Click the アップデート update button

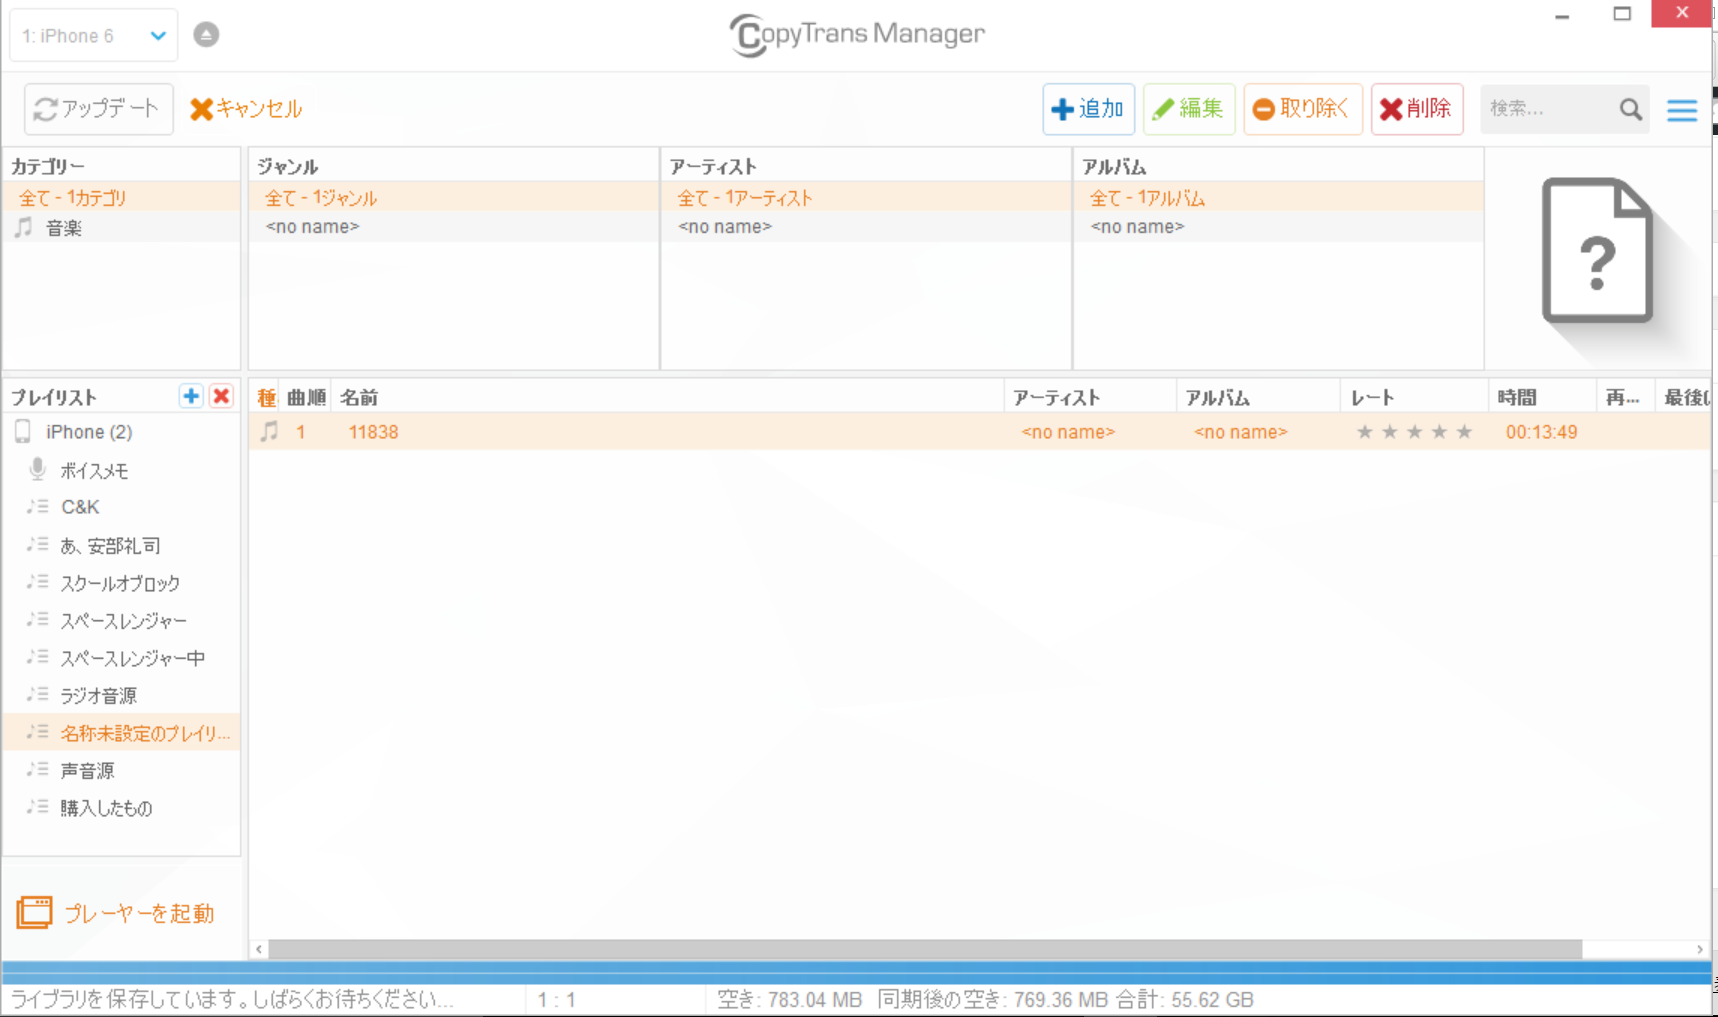[x=98, y=109]
